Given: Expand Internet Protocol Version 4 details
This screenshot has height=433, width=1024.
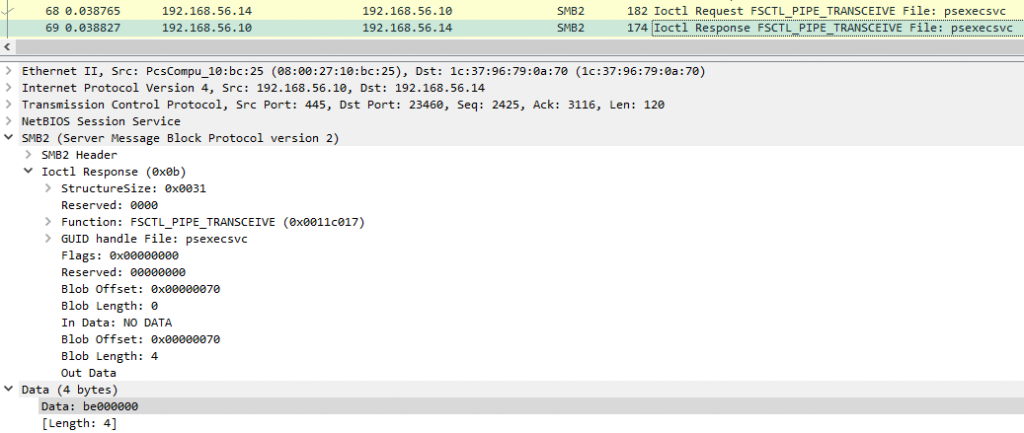Looking at the screenshot, I should pyautogui.click(x=9, y=88).
